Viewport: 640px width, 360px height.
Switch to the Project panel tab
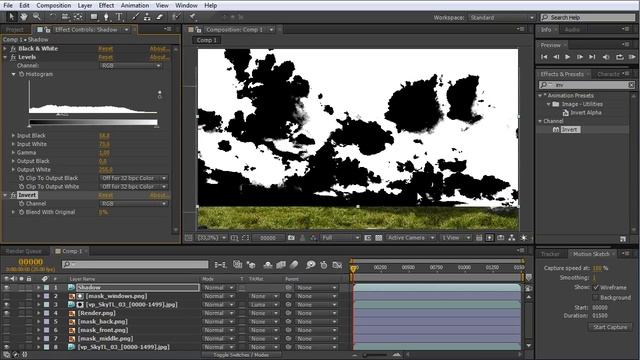pyautogui.click(x=14, y=29)
